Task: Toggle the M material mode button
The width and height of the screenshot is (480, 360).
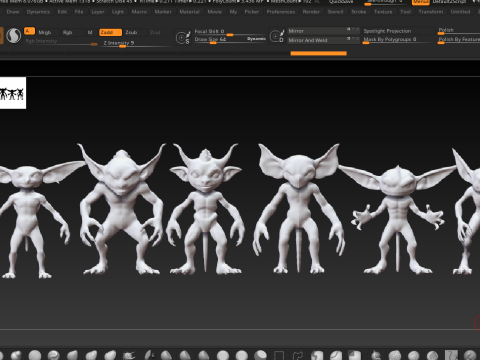Action: [x=90, y=32]
